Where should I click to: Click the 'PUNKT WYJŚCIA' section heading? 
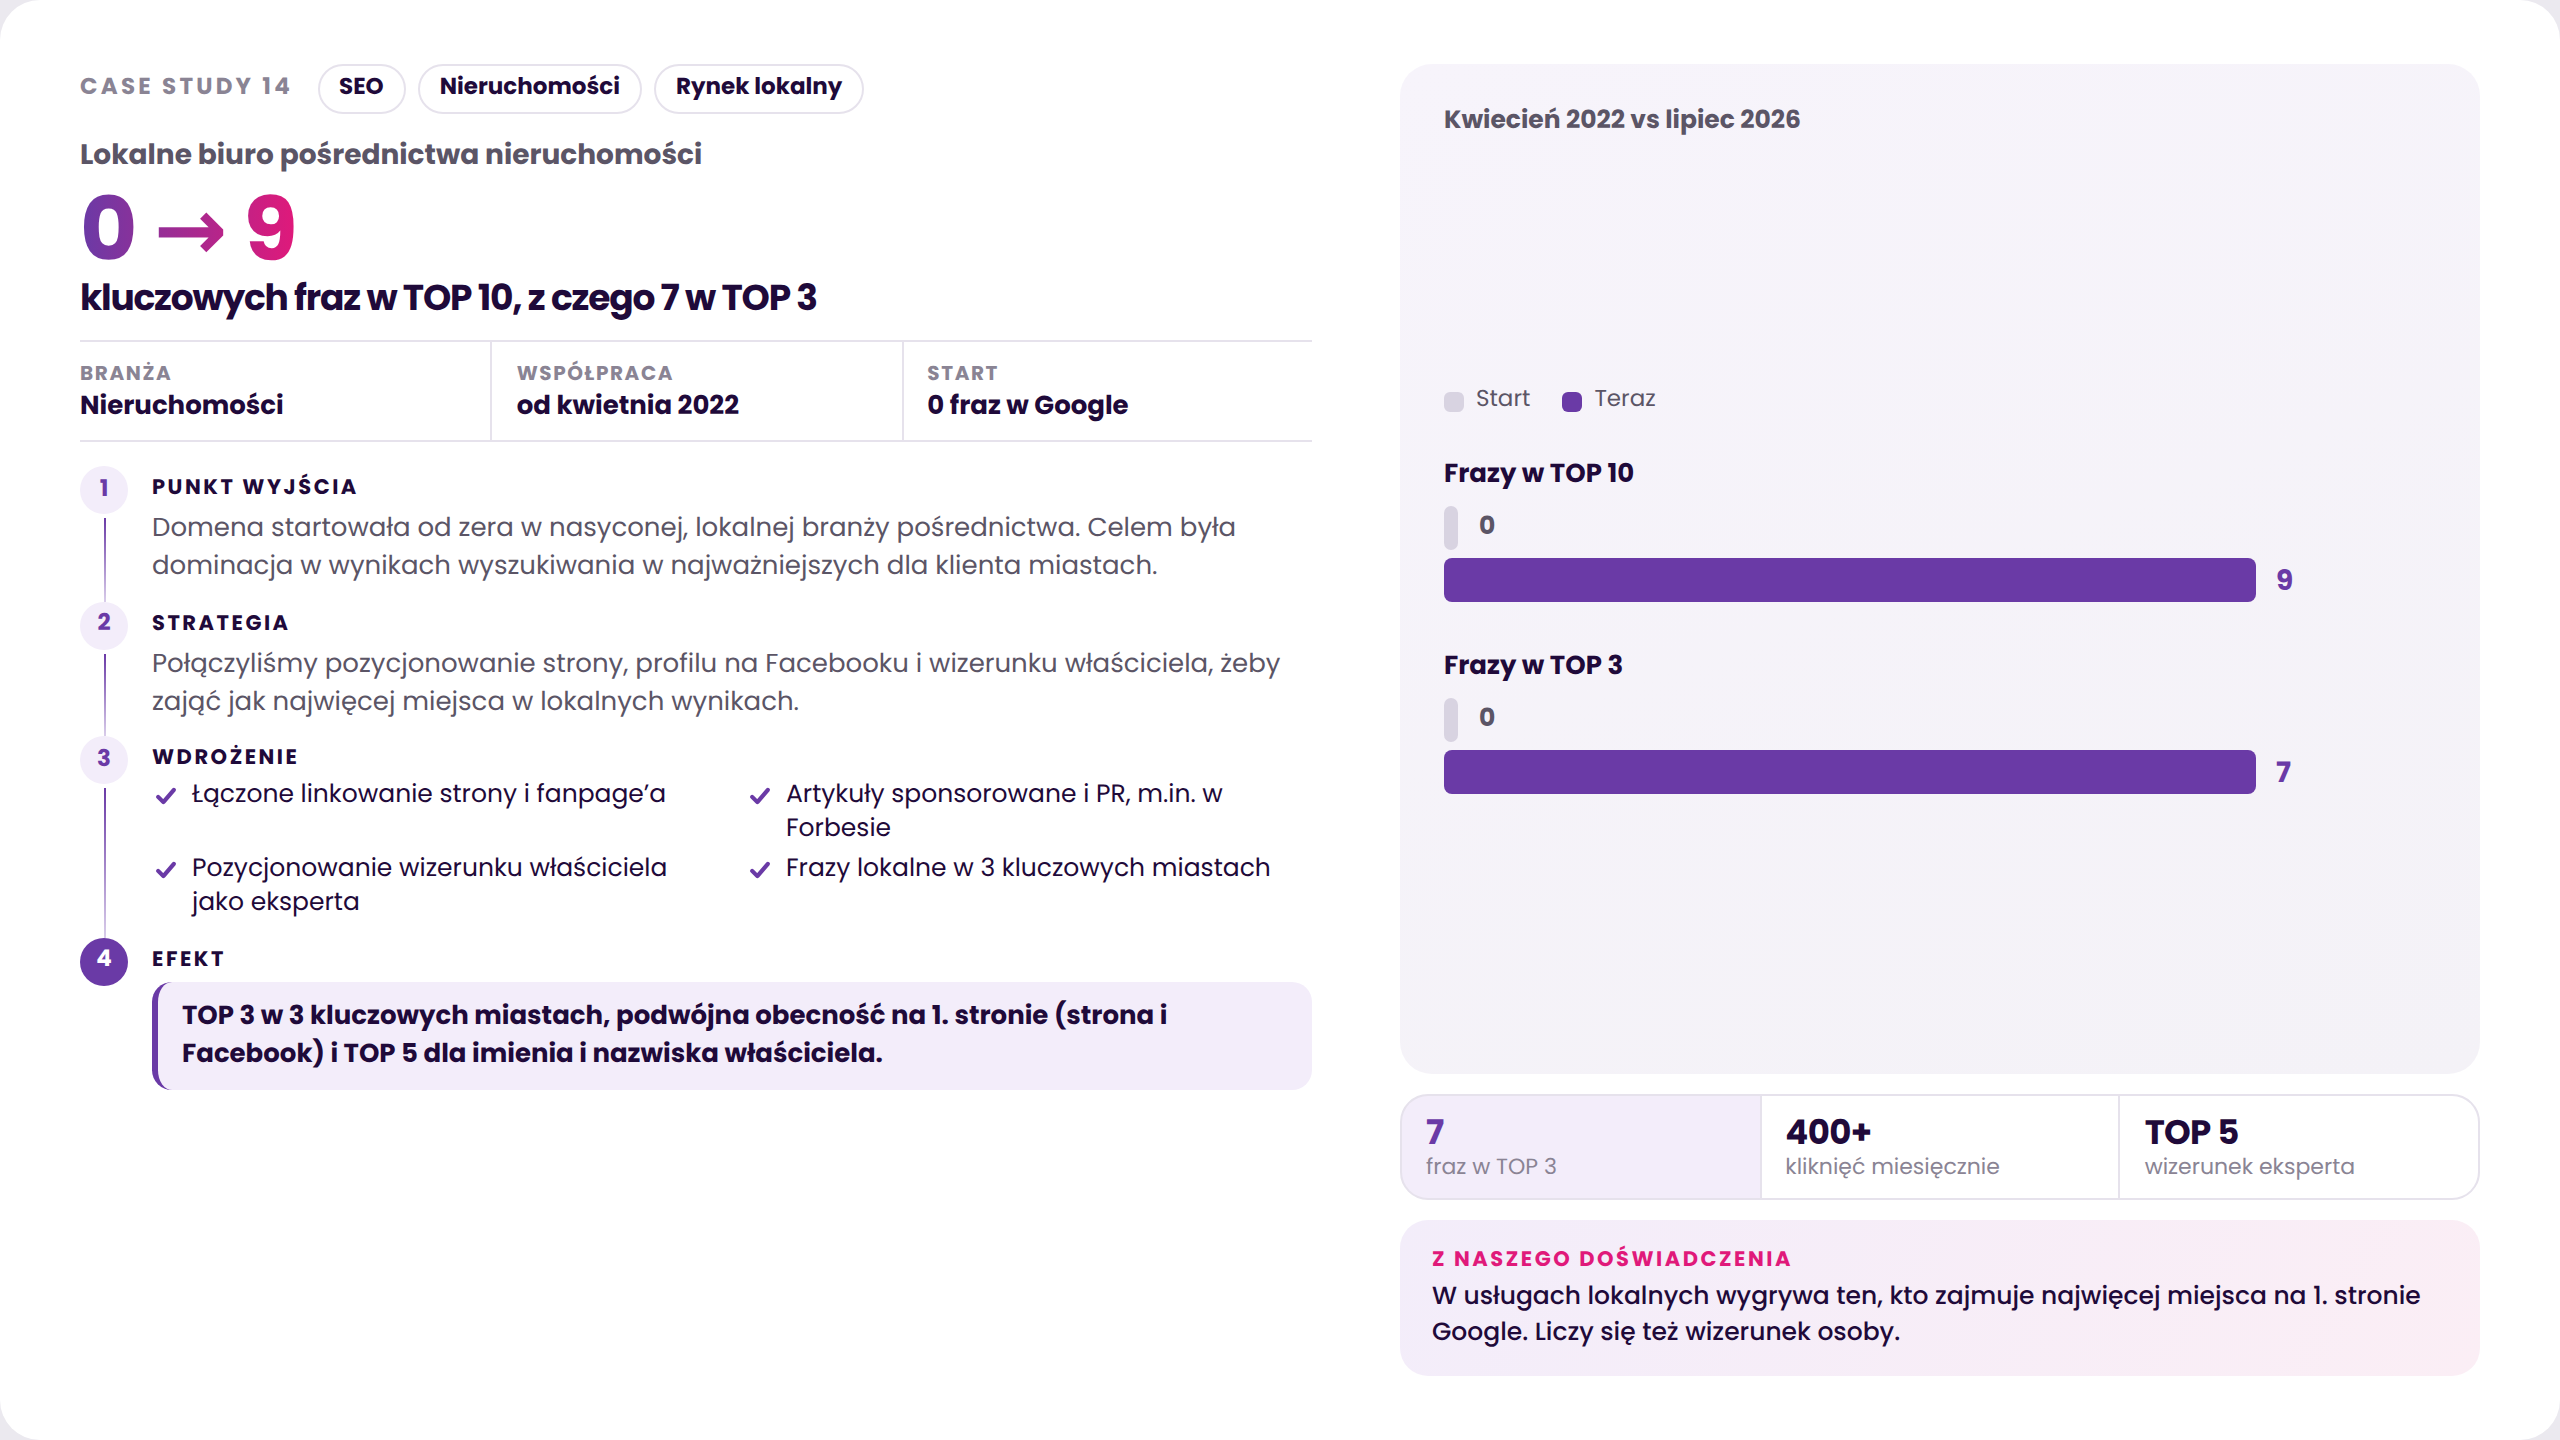[254, 487]
